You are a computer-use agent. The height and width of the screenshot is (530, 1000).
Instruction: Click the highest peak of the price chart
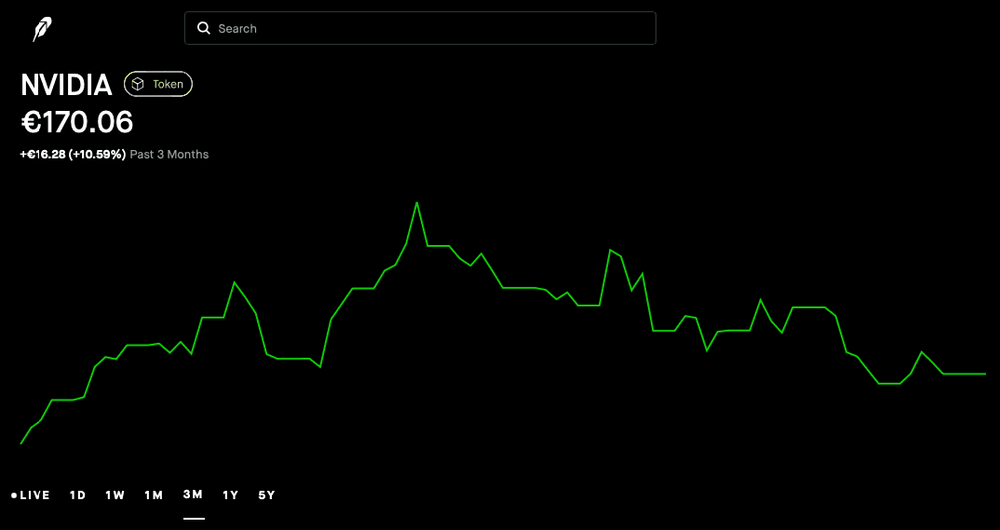pos(416,203)
